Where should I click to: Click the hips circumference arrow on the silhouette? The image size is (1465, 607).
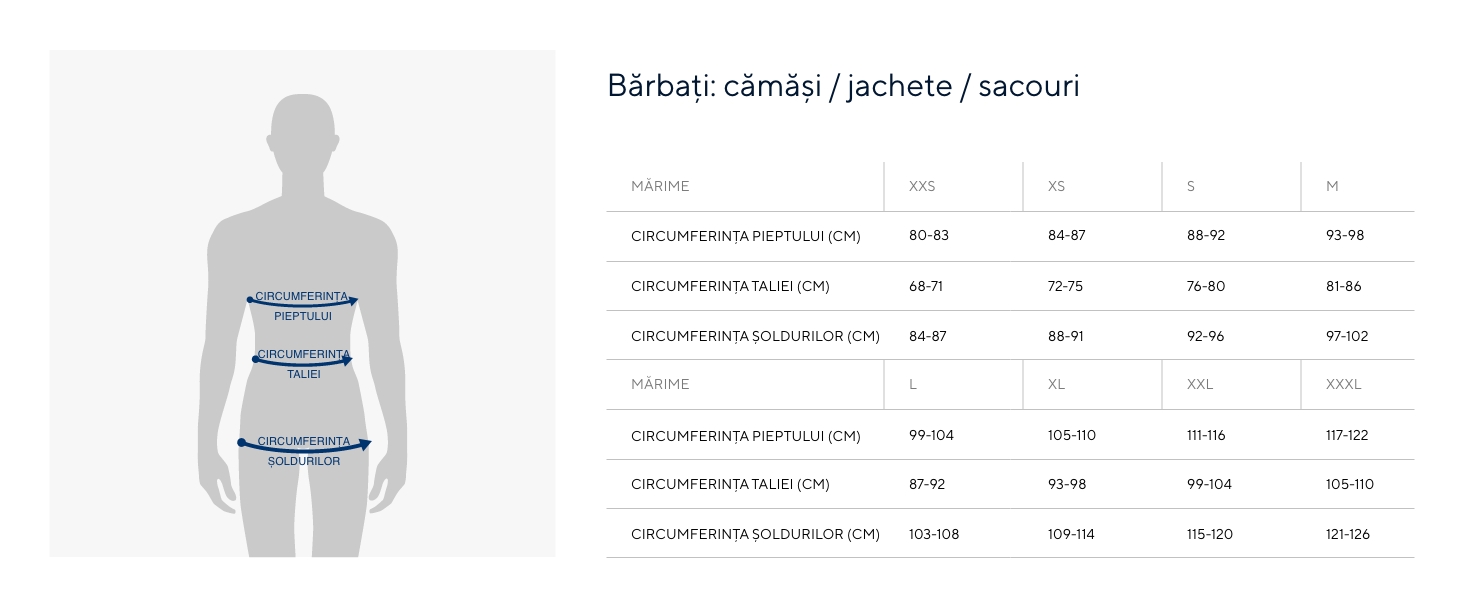pyautogui.click(x=305, y=447)
